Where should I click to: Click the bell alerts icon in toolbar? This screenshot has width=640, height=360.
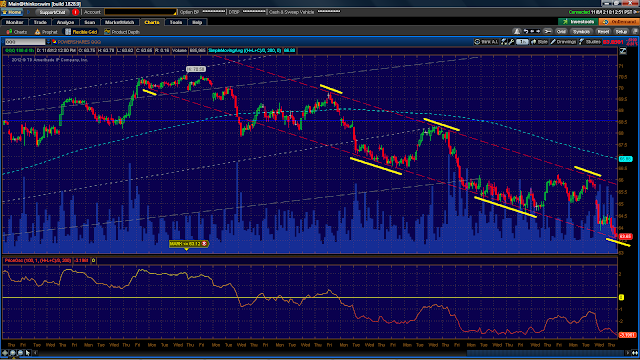[517, 31]
